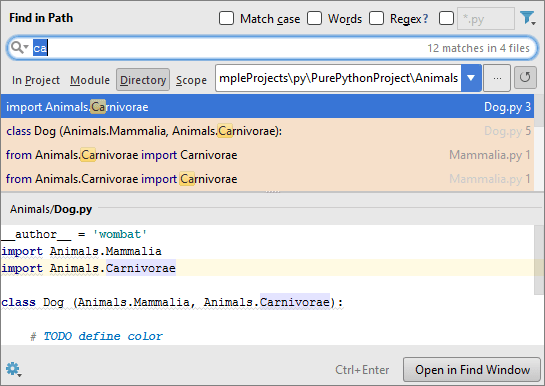
Task: Select the last Mammalia.py result row
Action: (267, 179)
